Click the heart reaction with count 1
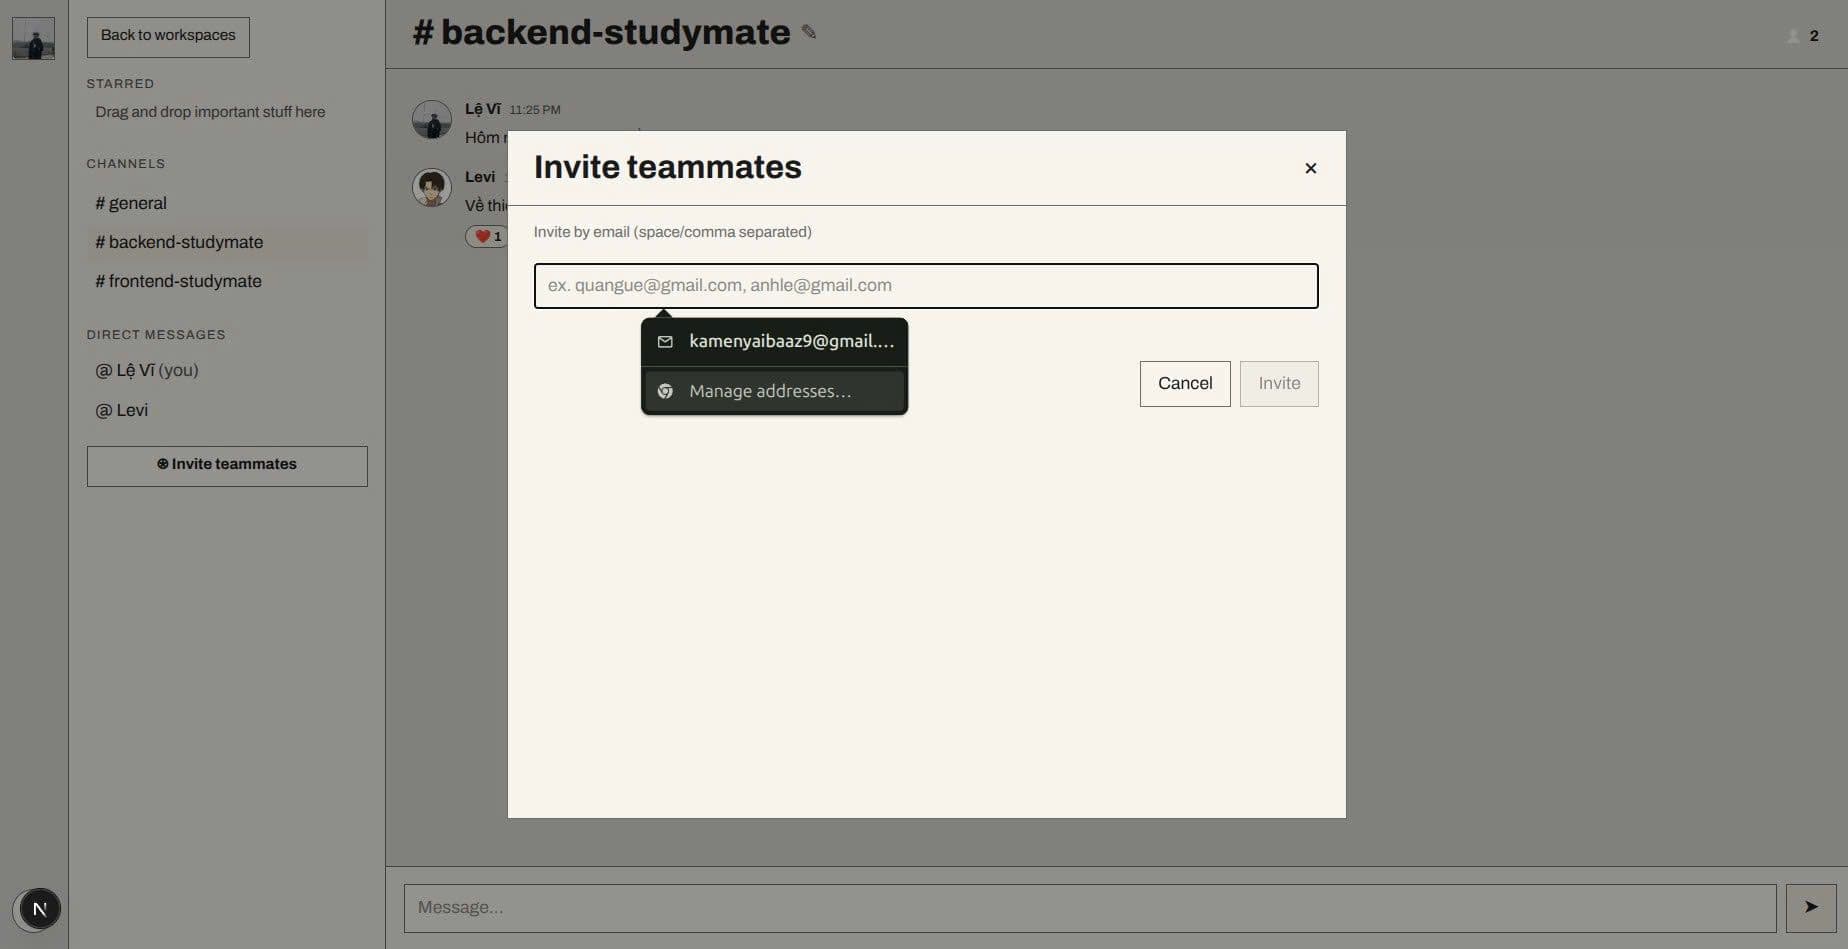The width and height of the screenshot is (1848, 949). [488, 237]
